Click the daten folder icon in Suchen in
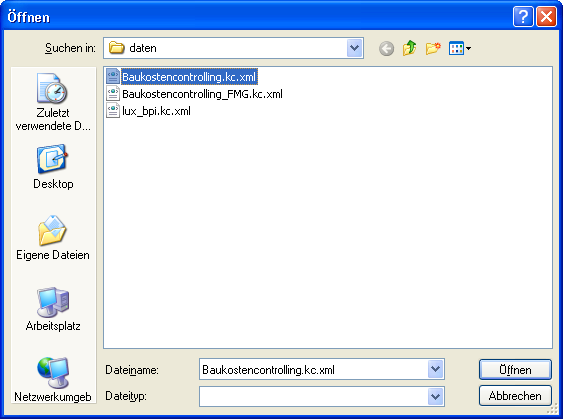 pos(116,48)
